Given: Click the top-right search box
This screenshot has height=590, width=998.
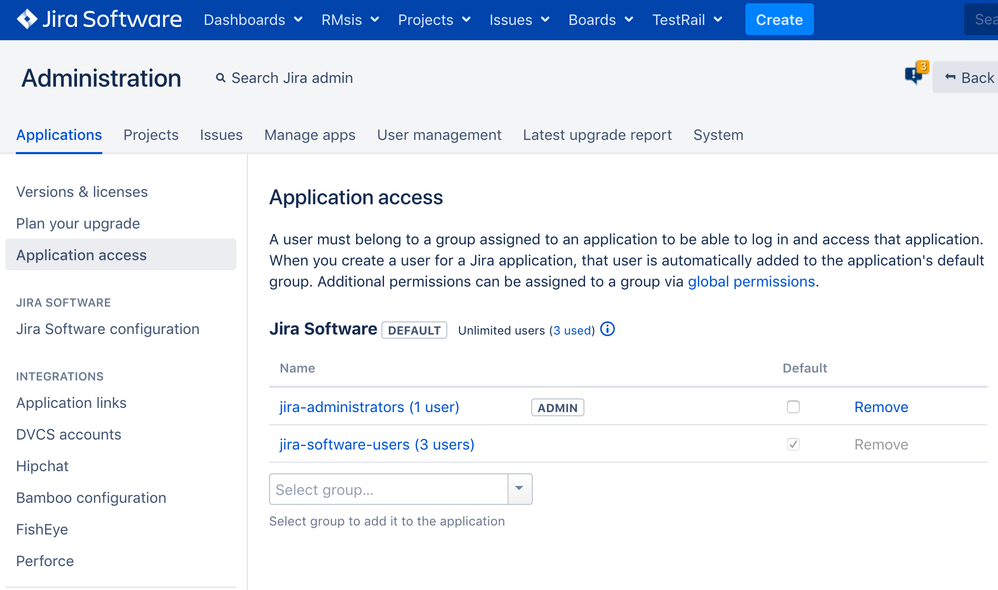Looking at the screenshot, I should coord(981,20).
